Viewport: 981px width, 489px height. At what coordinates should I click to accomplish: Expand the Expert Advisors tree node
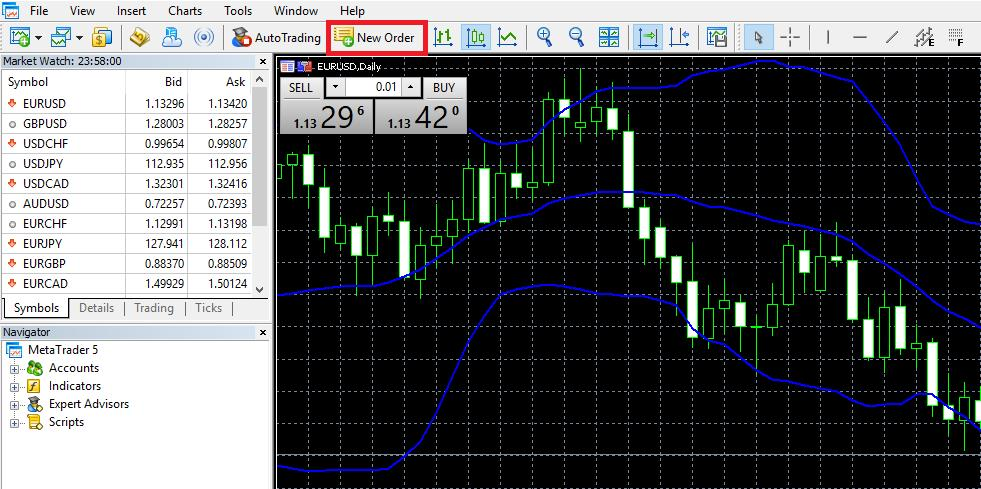coord(15,405)
